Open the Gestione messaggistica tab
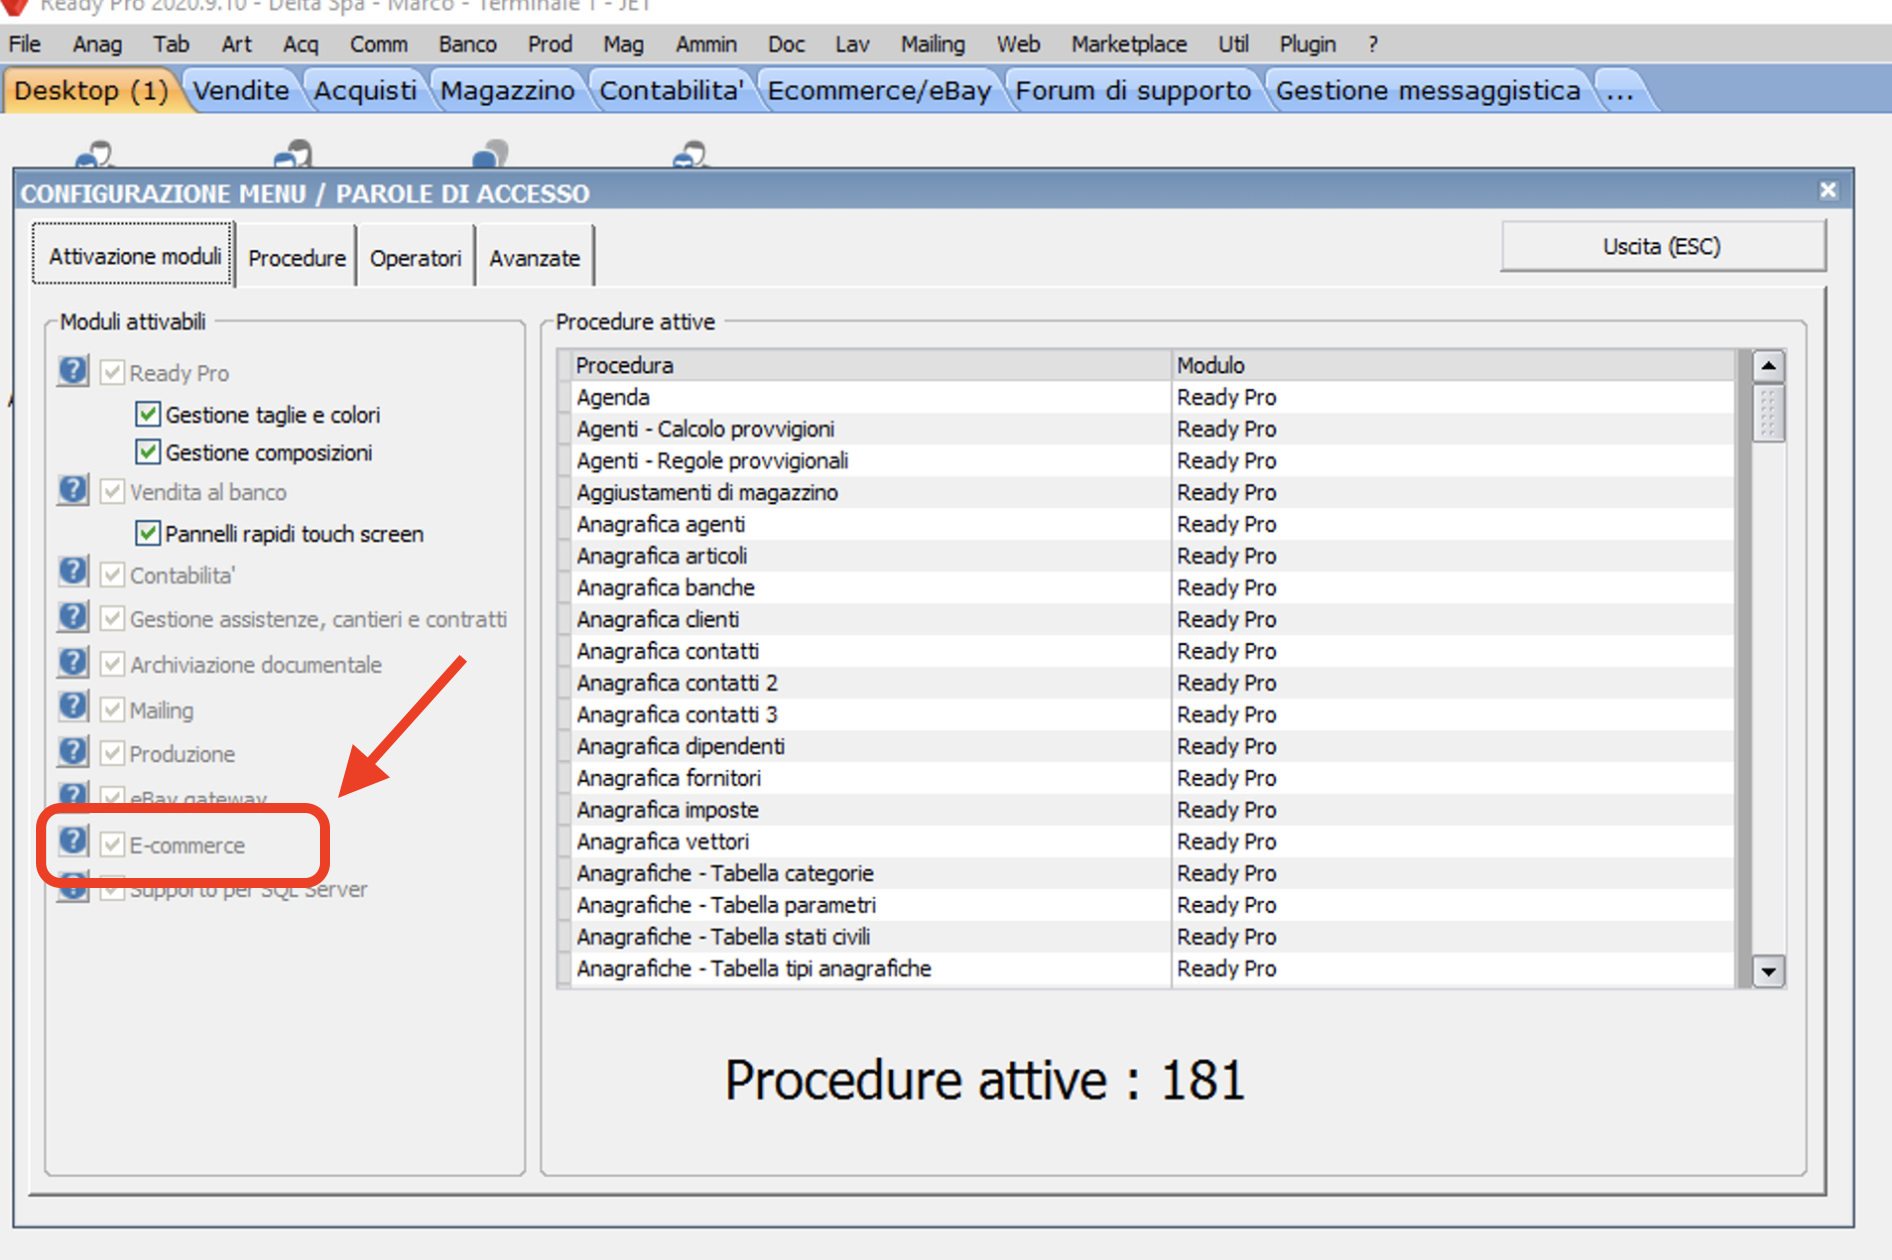This screenshot has height=1260, width=1892. 1428,91
